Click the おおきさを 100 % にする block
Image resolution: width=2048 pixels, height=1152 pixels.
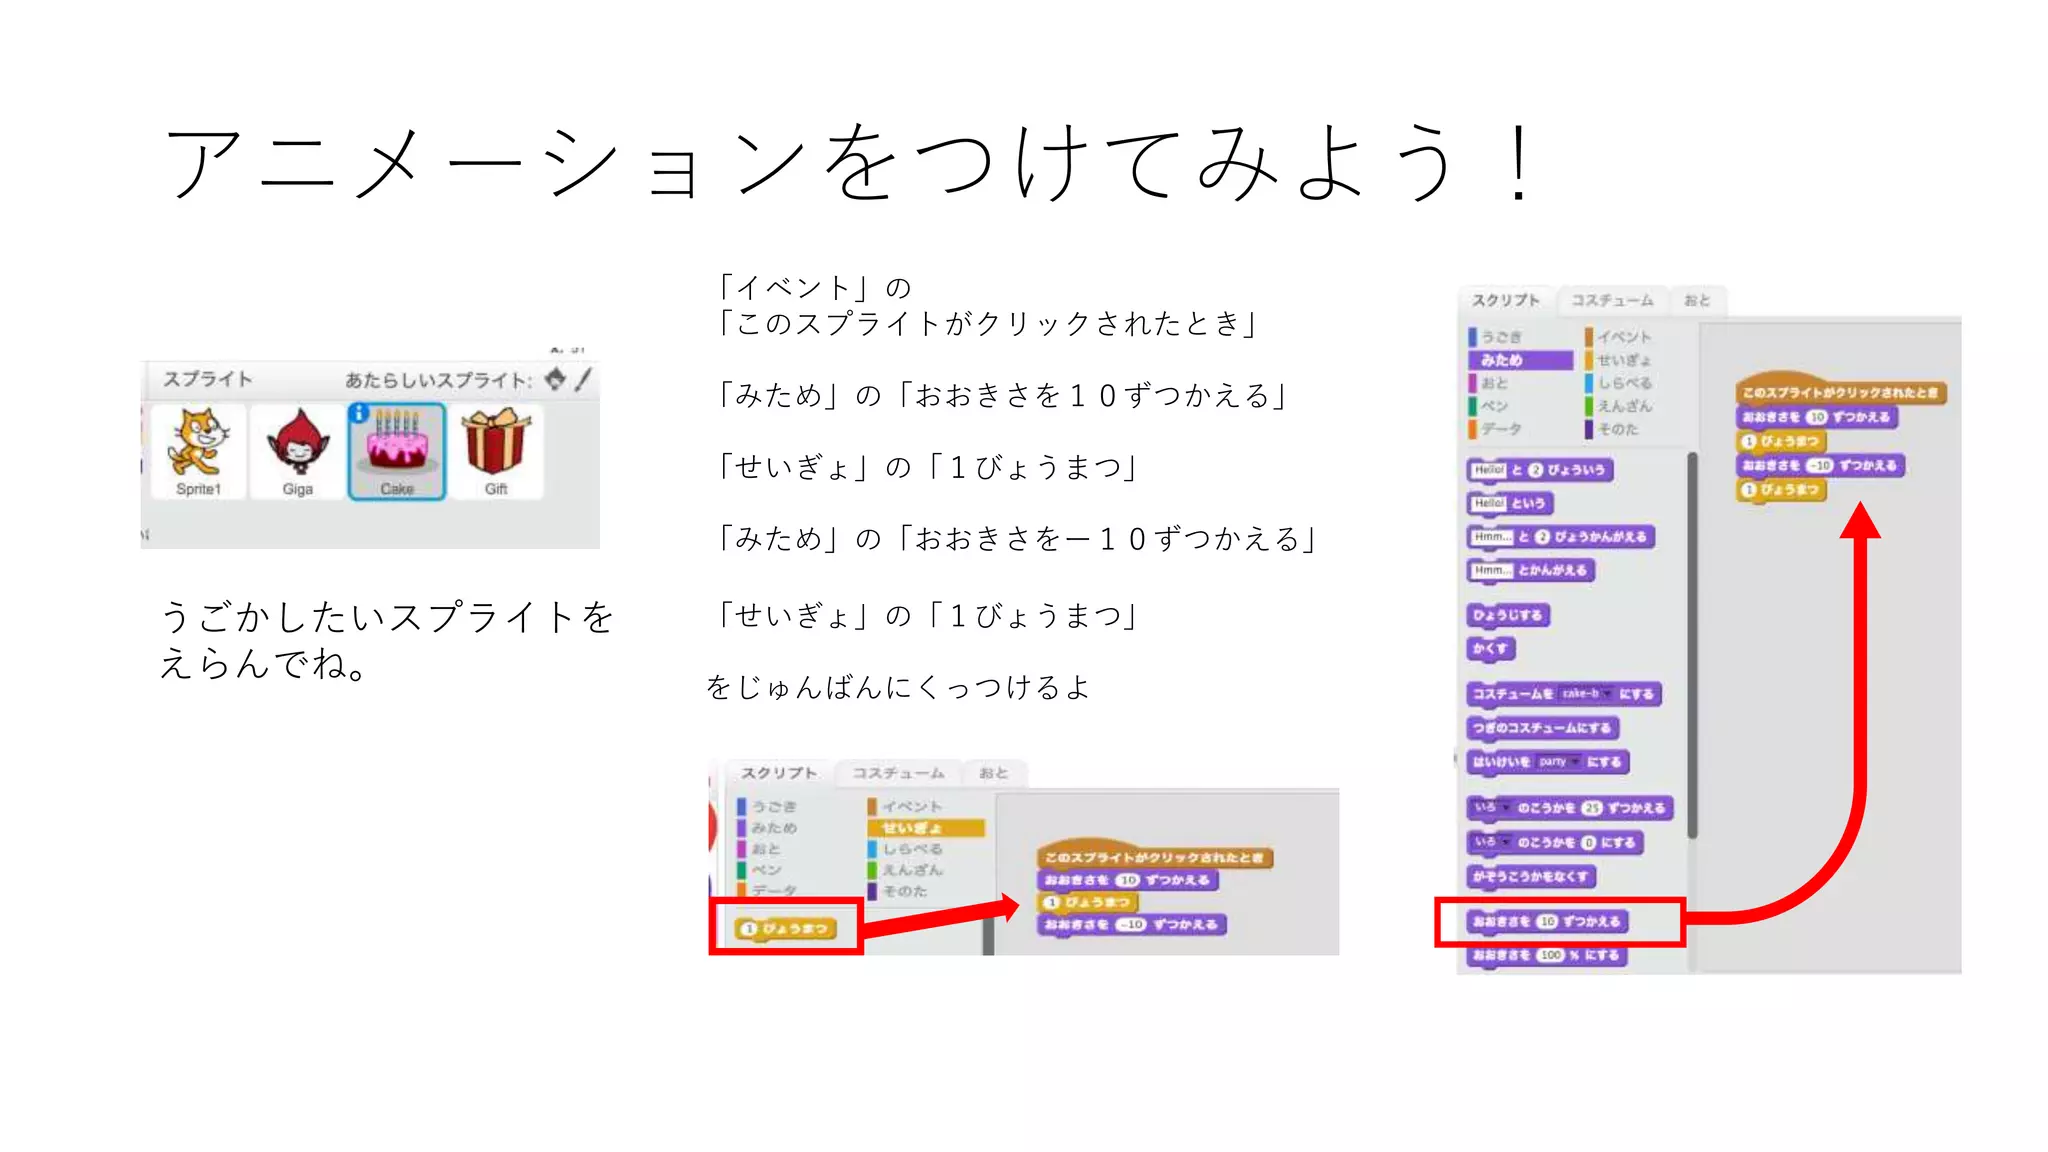tap(1546, 956)
